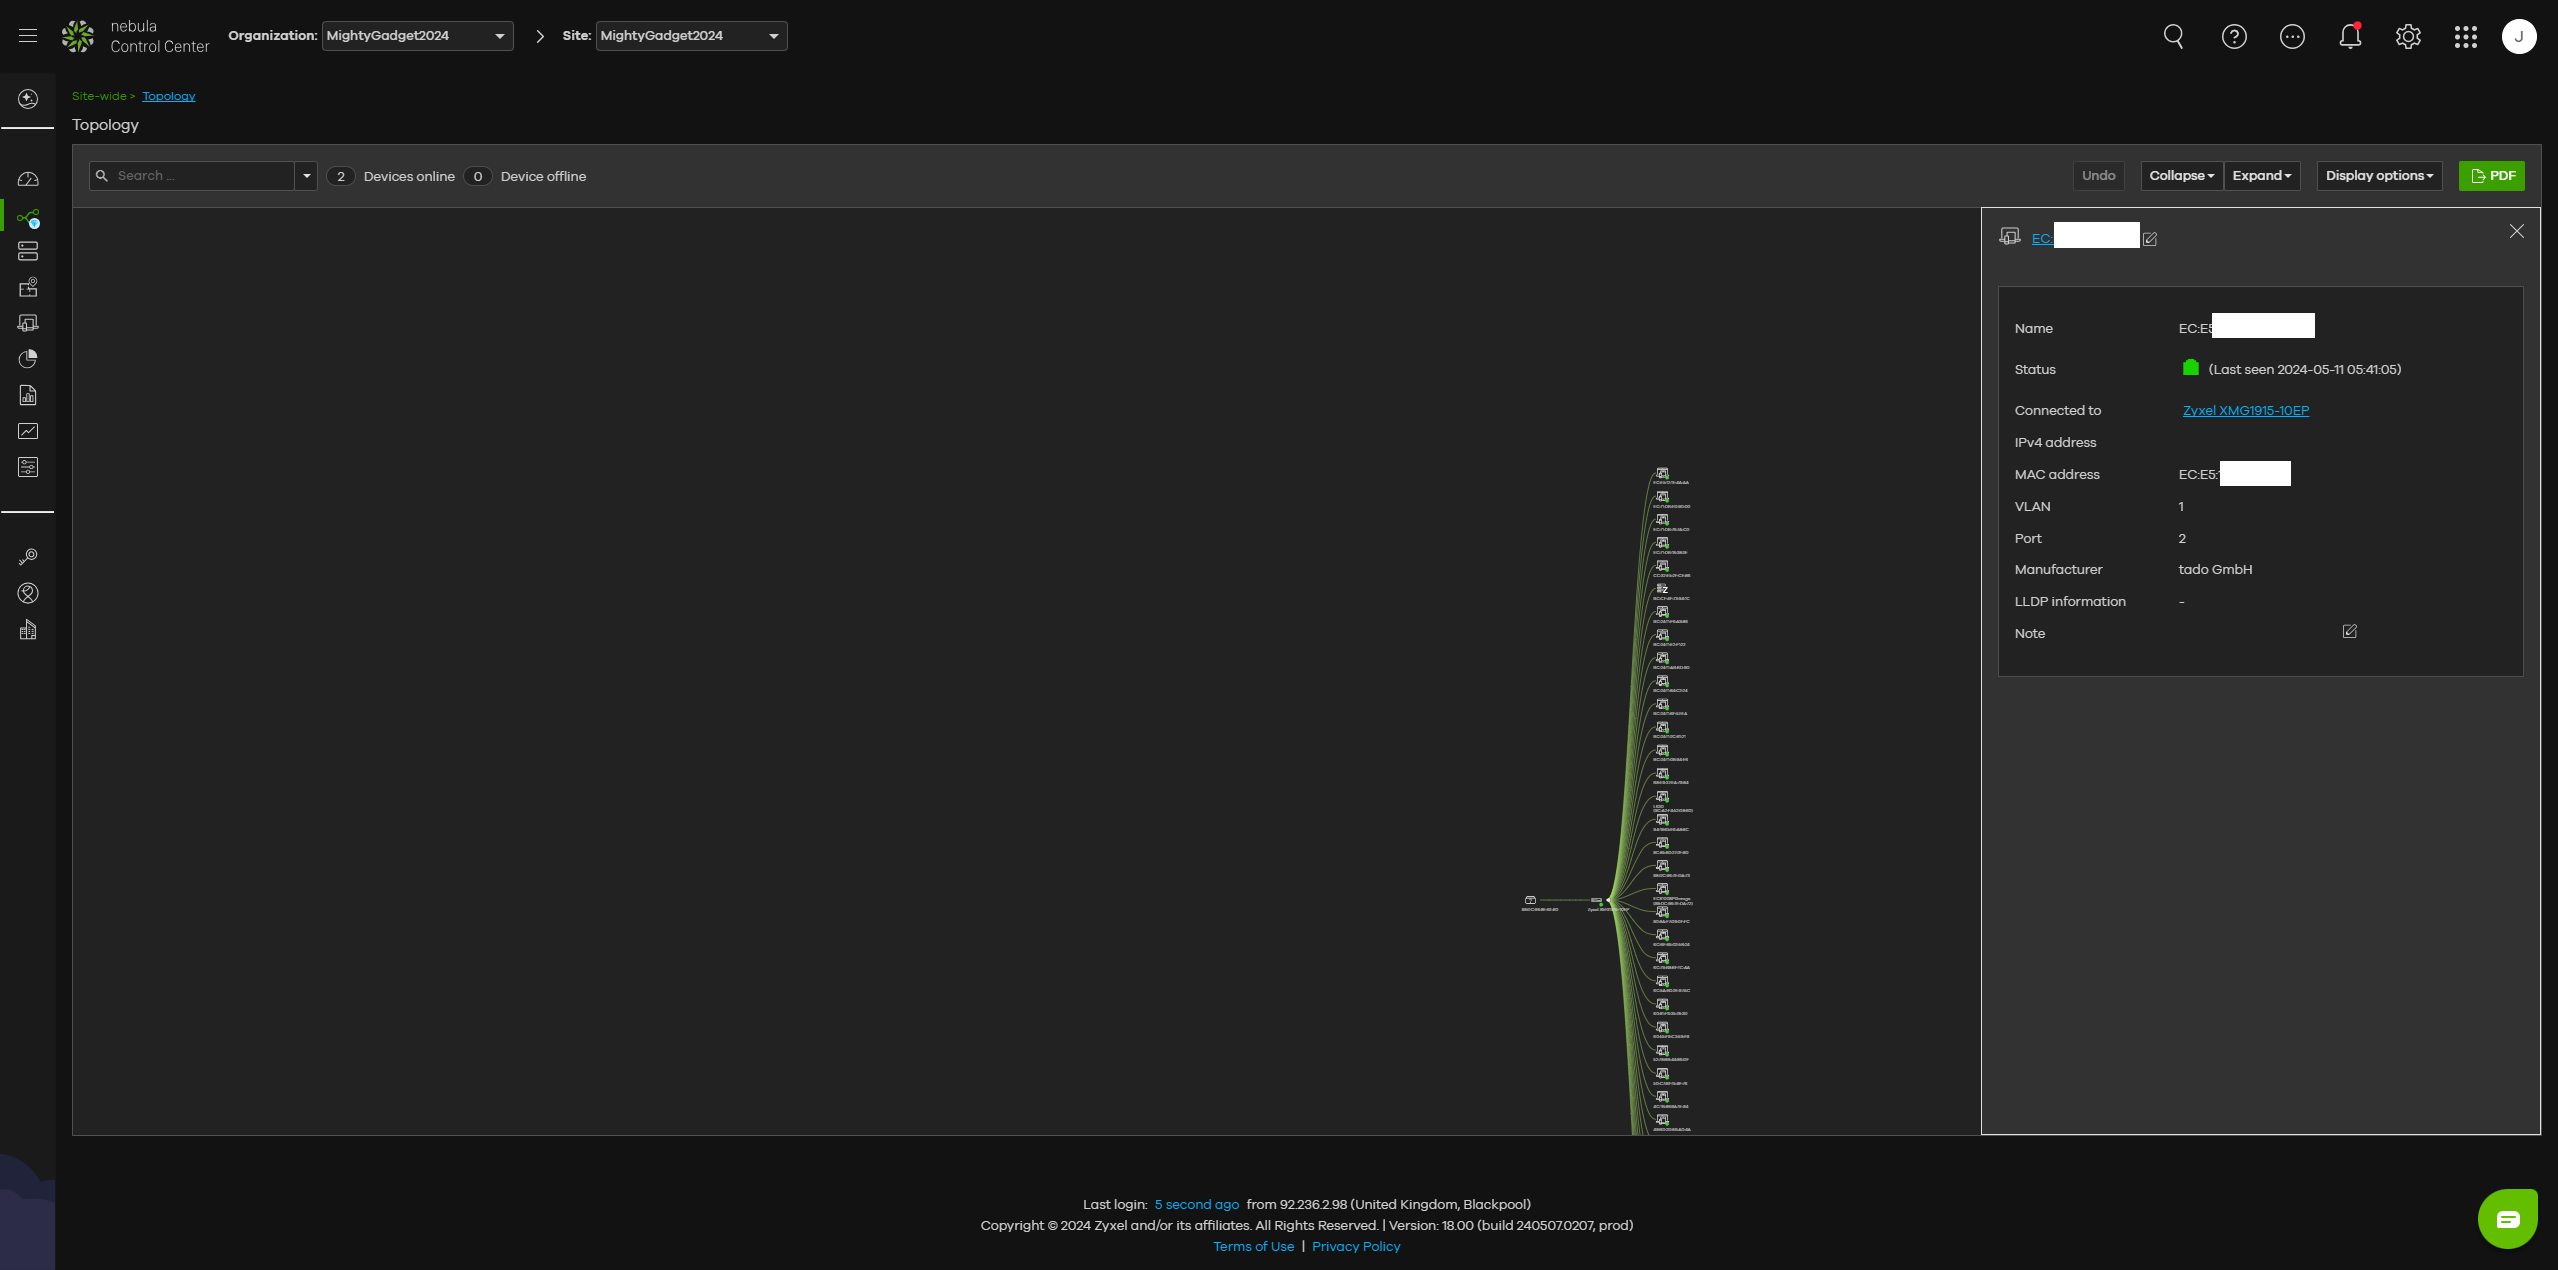The width and height of the screenshot is (2558, 1270).
Task: Expand the Organization dropdown
Action: pyautogui.click(x=417, y=36)
